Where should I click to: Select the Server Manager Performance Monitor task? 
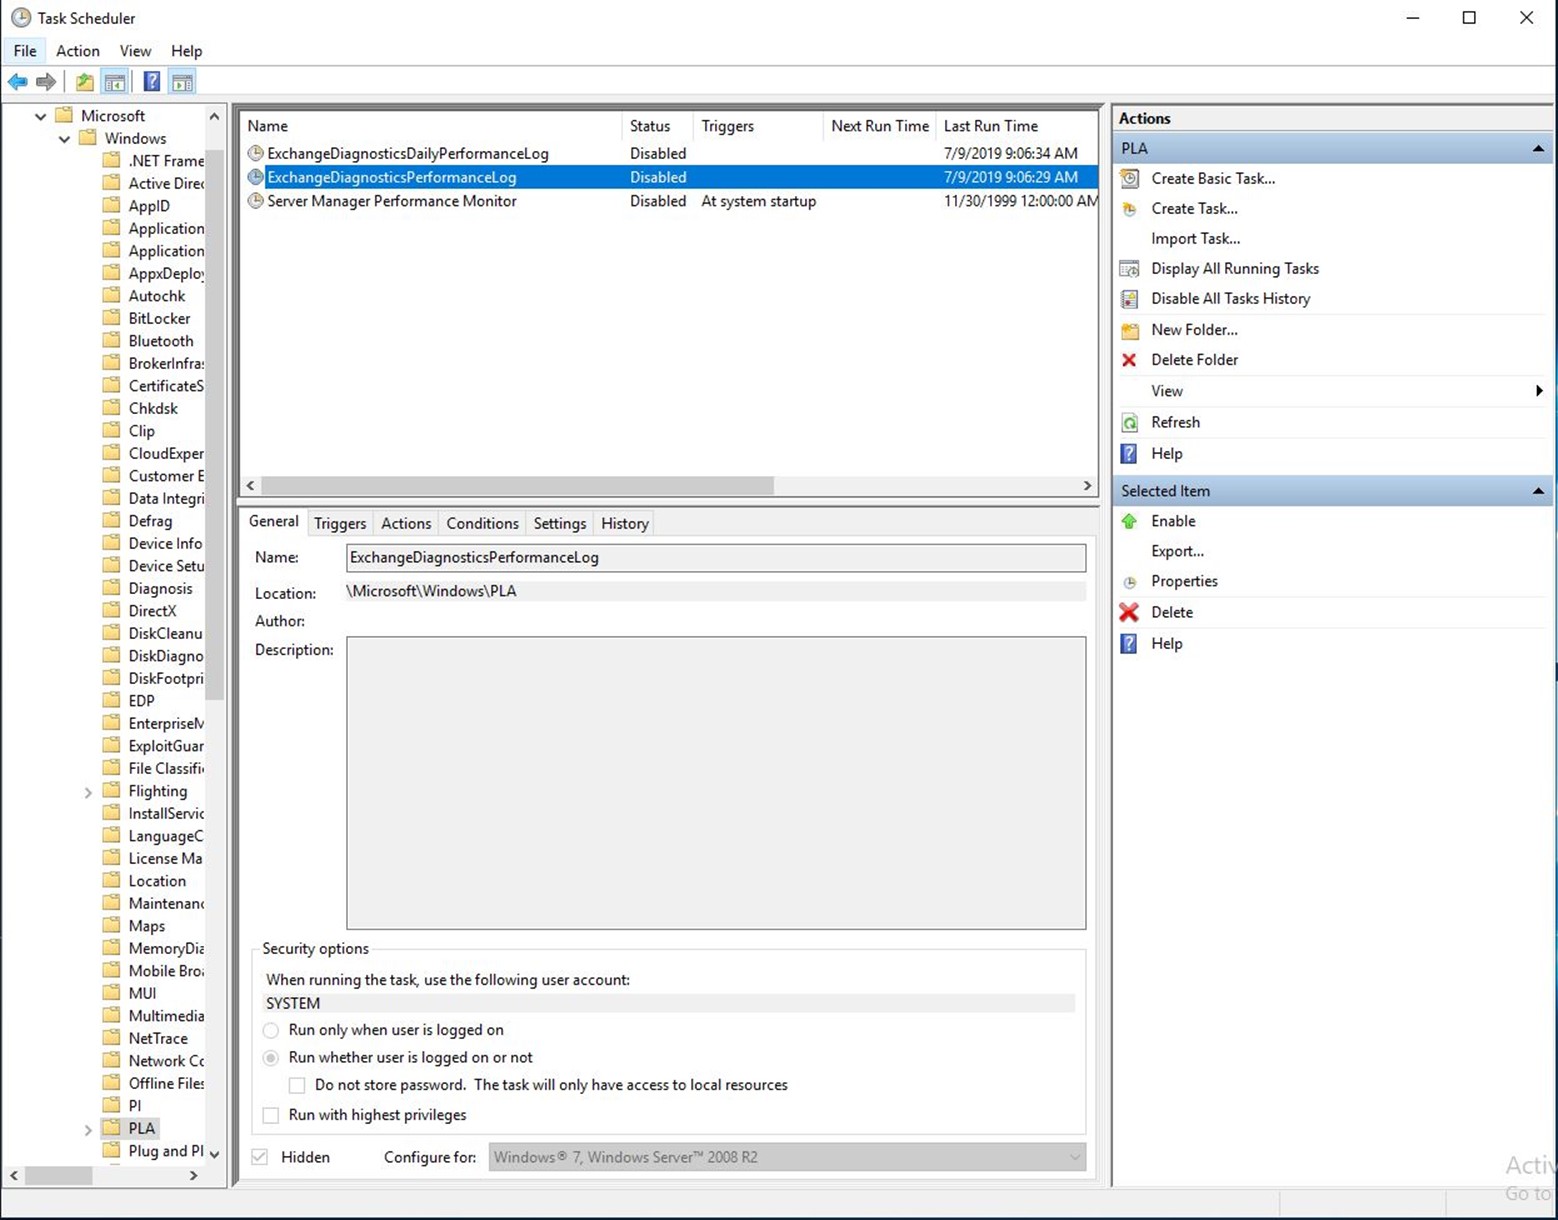click(x=671, y=201)
